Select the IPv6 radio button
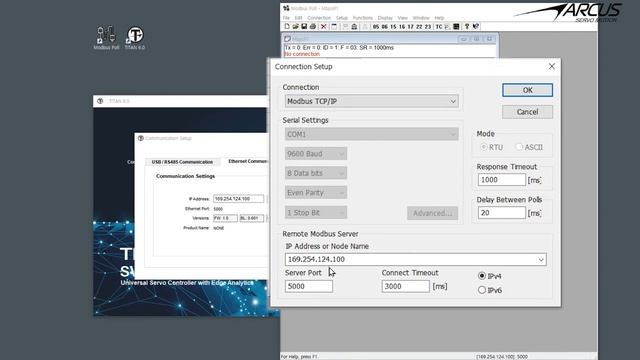This screenshot has height=360, width=640. click(482, 290)
